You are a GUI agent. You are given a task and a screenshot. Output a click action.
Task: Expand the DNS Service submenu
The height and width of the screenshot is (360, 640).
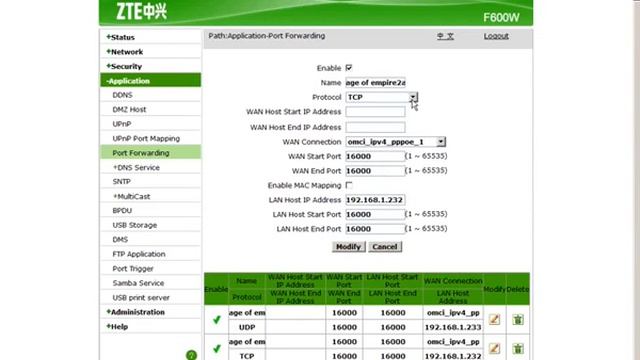tap(136, 167)
